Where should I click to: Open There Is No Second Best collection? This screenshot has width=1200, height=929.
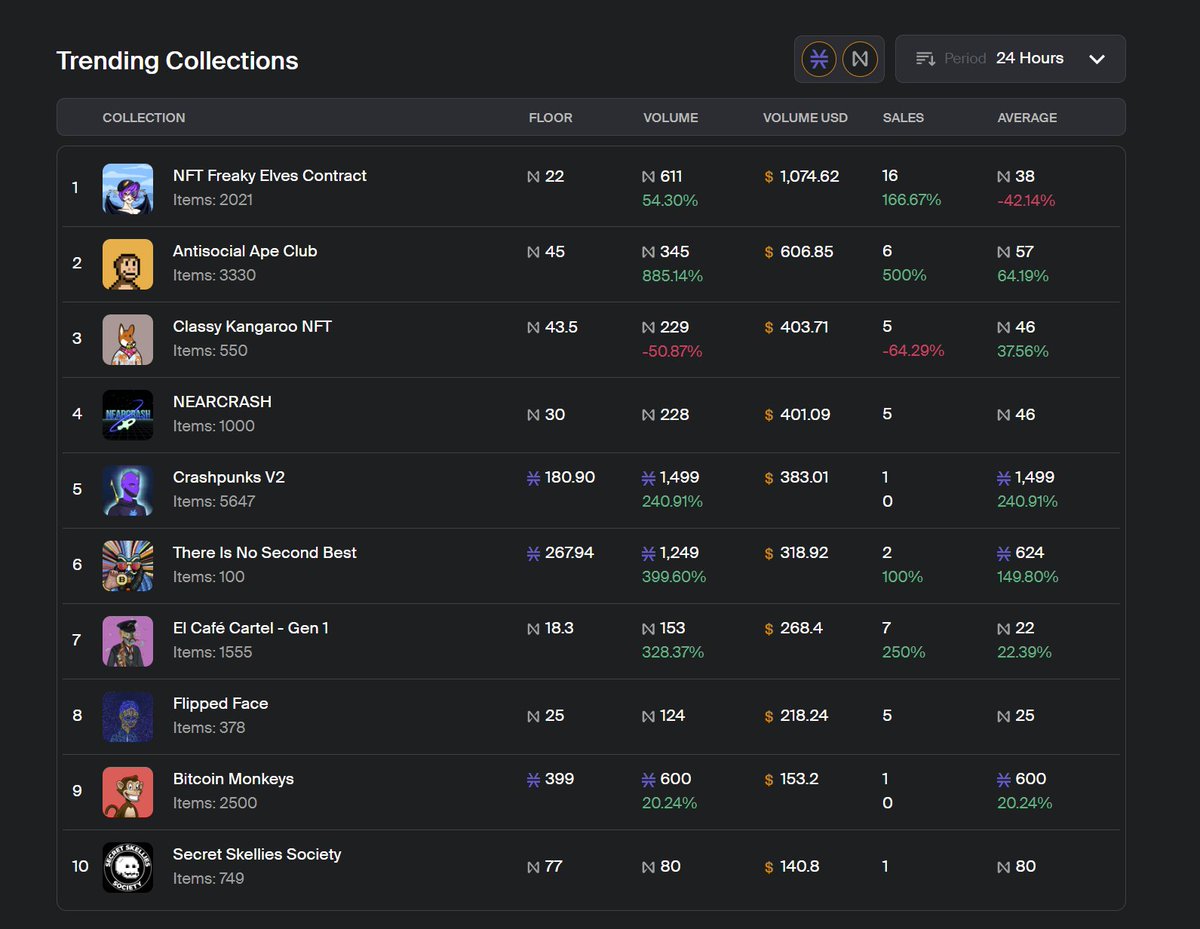coord(264,552)
